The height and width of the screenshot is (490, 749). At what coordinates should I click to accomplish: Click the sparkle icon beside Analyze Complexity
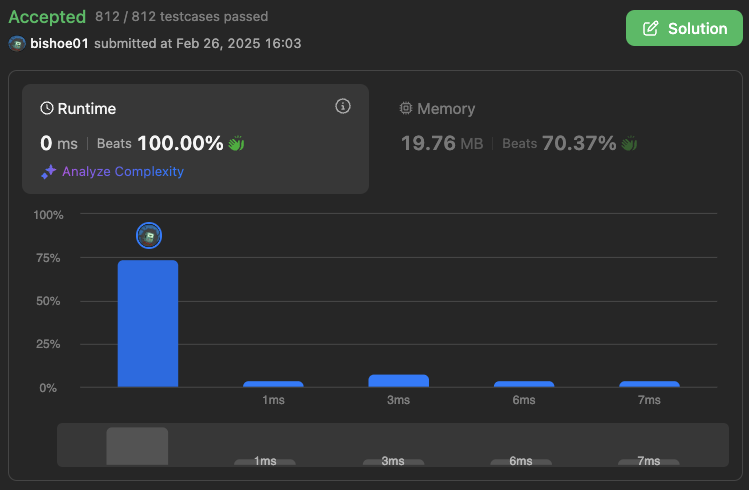tap(48, 171)
